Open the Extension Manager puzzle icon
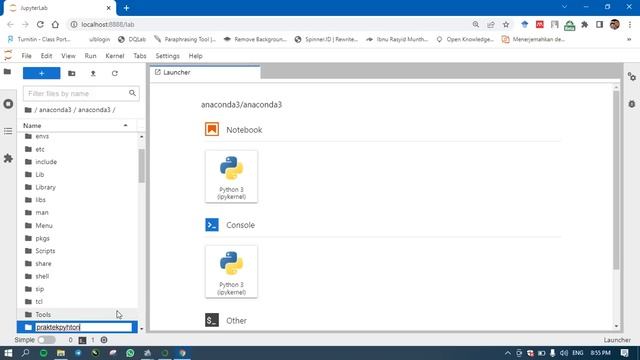This screenshot has width=640, height=360. pos(8,158)
